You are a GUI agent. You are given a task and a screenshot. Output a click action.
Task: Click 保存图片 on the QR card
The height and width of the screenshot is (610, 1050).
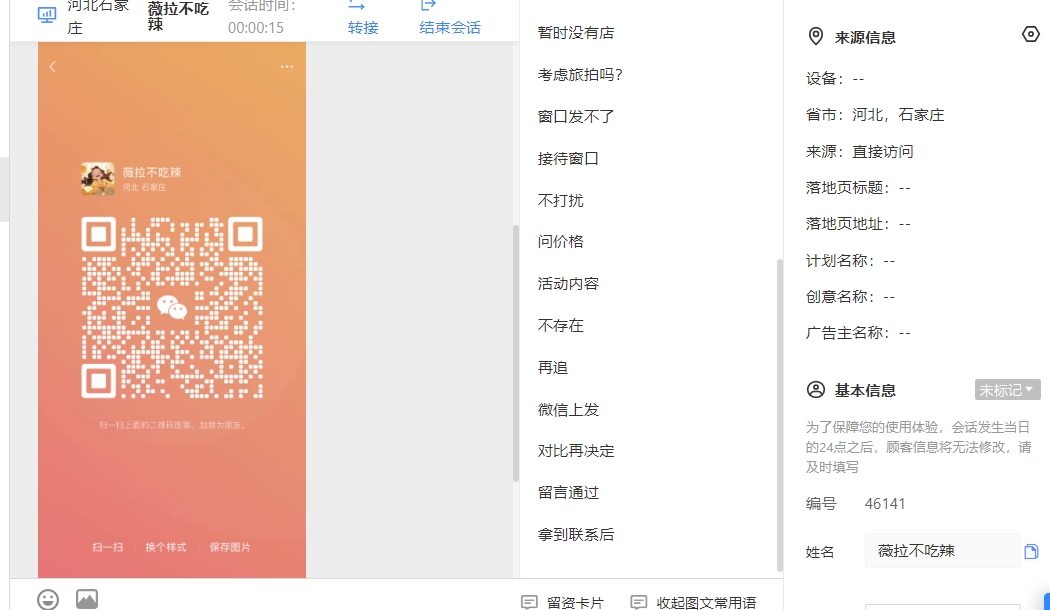pyautogui.click(x=230, y=547)
